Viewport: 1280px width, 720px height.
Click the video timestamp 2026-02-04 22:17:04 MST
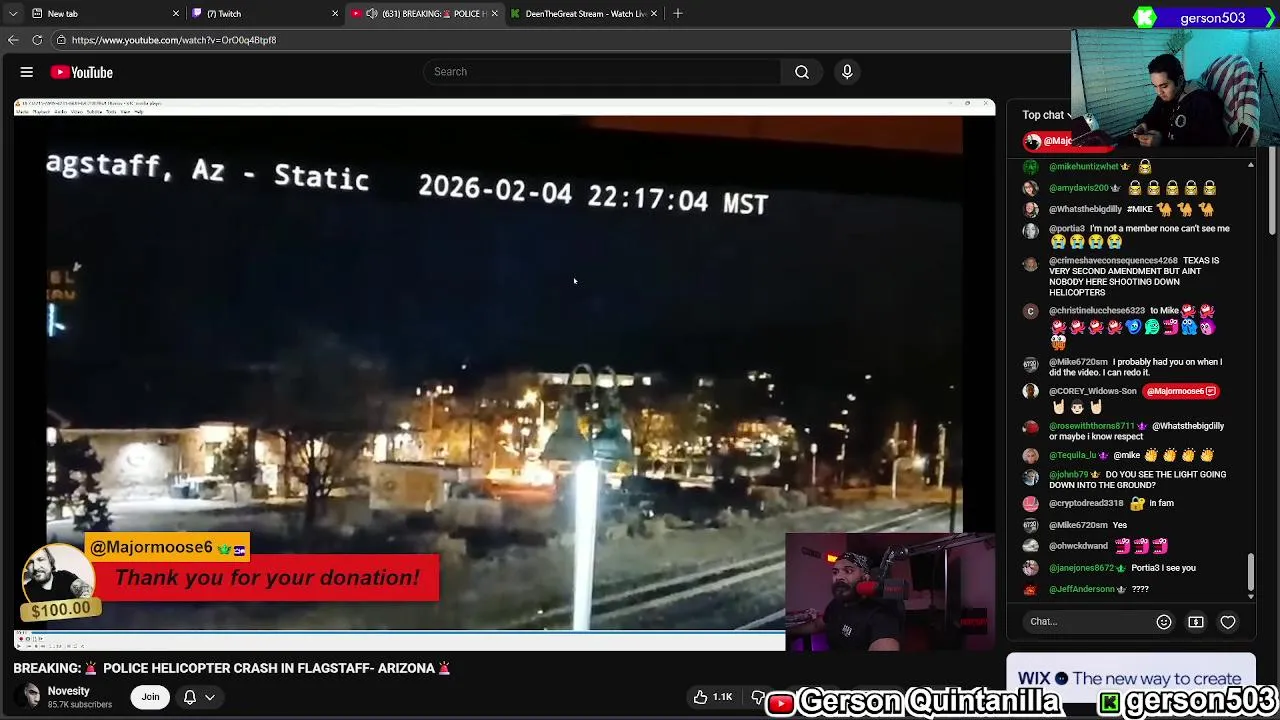pyautogui.click(x=593, y=194)
